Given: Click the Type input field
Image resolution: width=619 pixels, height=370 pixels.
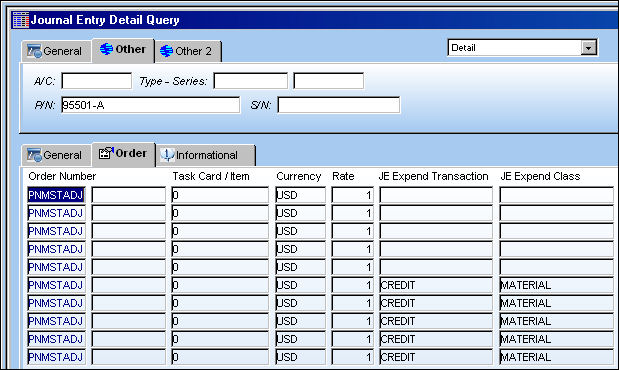Looking at the screenshot, I should pyautogui.click(x=251, y=81).
